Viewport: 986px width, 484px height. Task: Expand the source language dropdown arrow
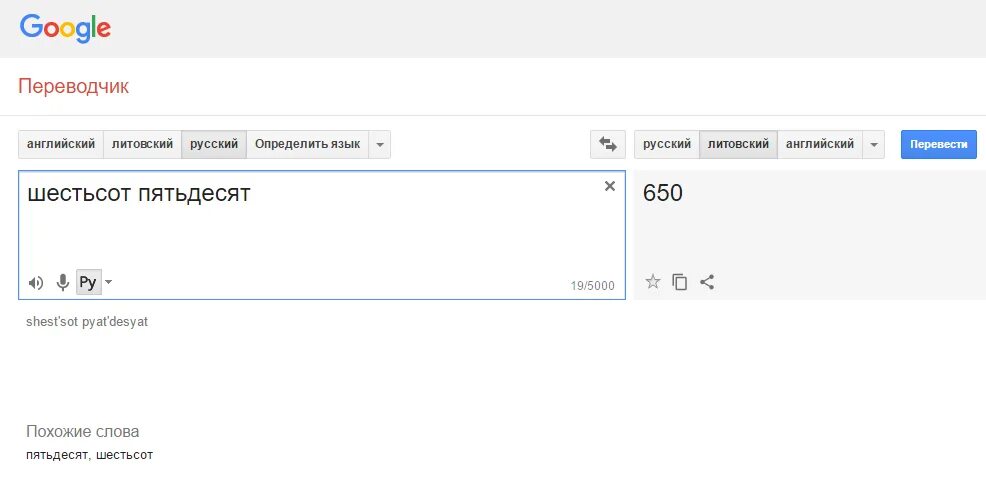pos(379,144)
